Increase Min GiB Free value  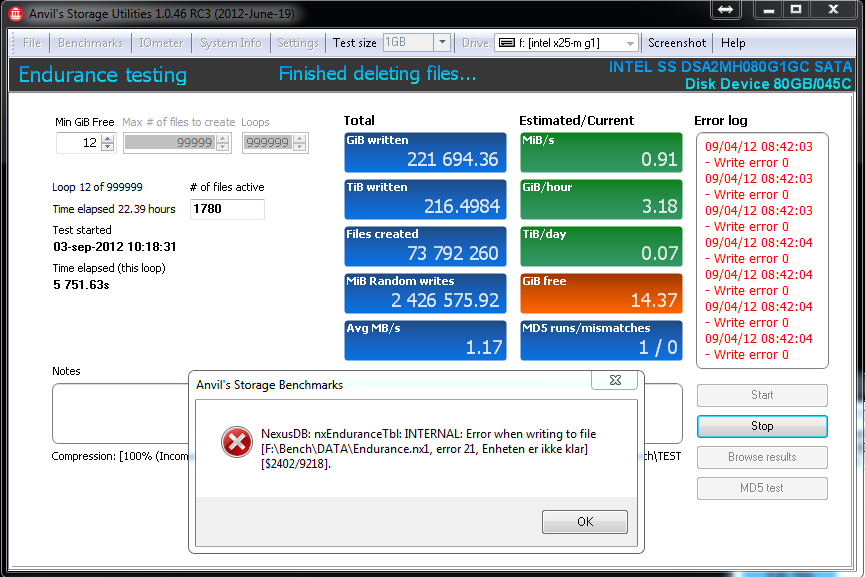click(108, 138)
